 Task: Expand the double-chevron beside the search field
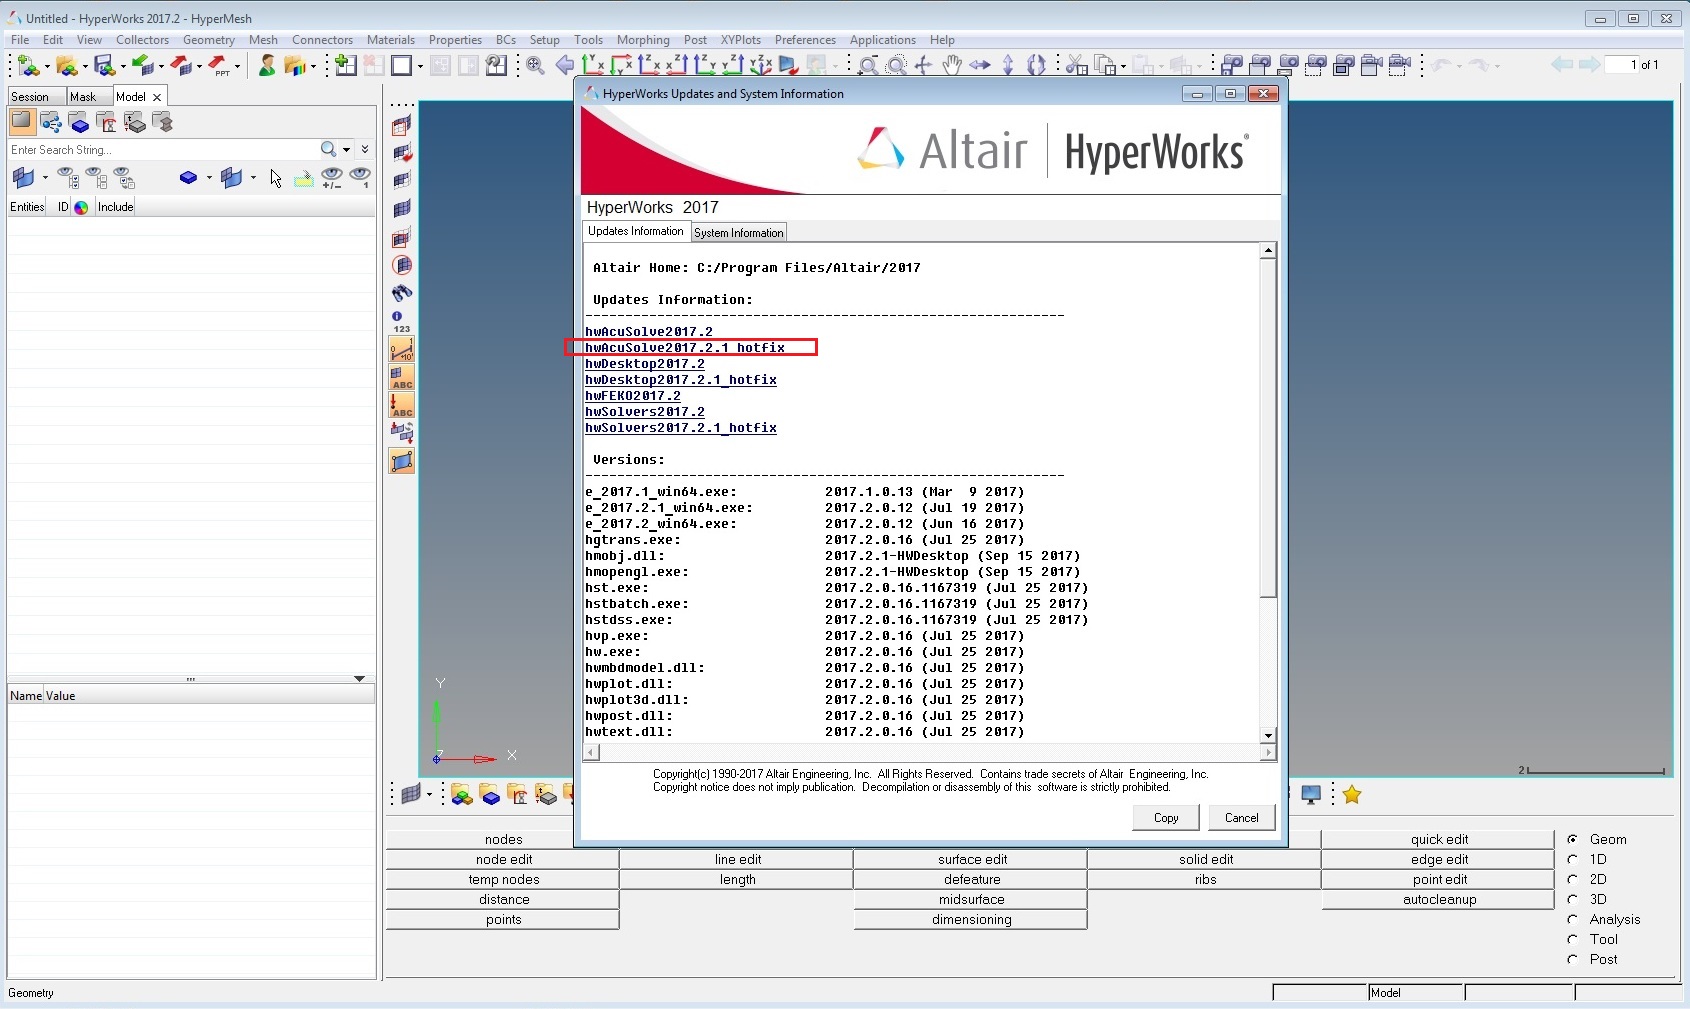tap(365, 150)
